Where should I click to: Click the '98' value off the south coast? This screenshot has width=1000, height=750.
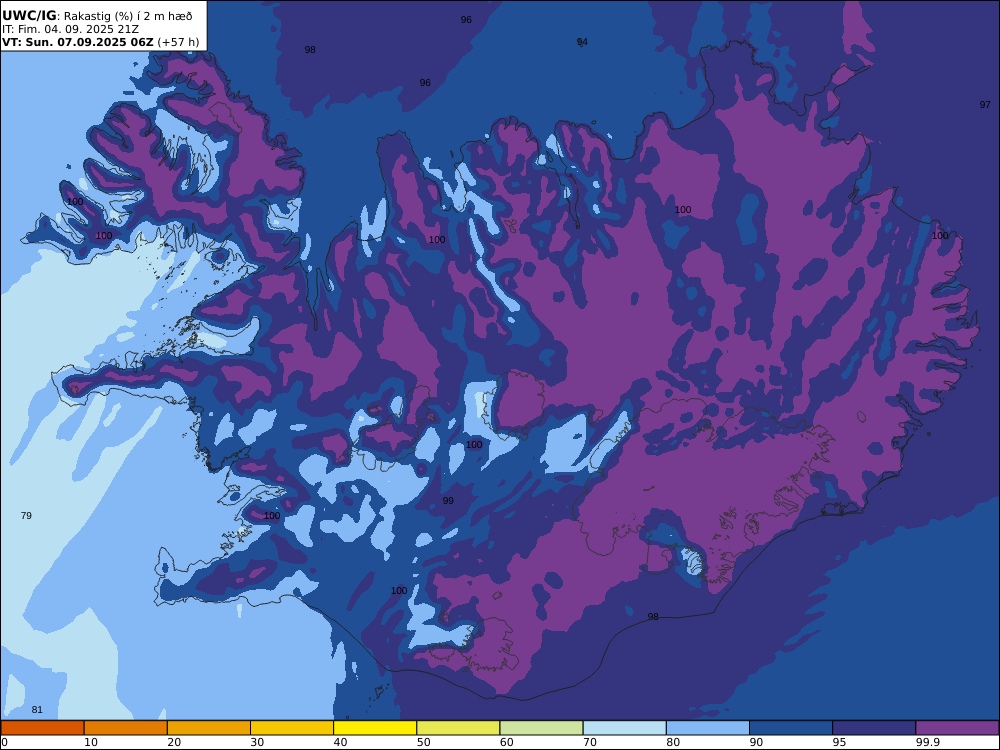[653, 617]
